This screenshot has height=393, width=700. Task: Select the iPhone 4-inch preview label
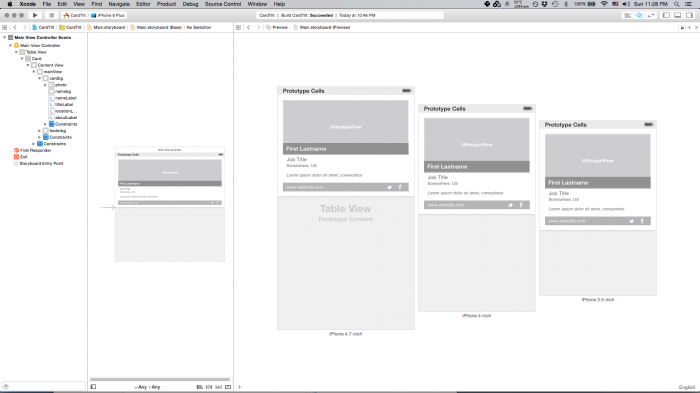[x=476, y=315]
